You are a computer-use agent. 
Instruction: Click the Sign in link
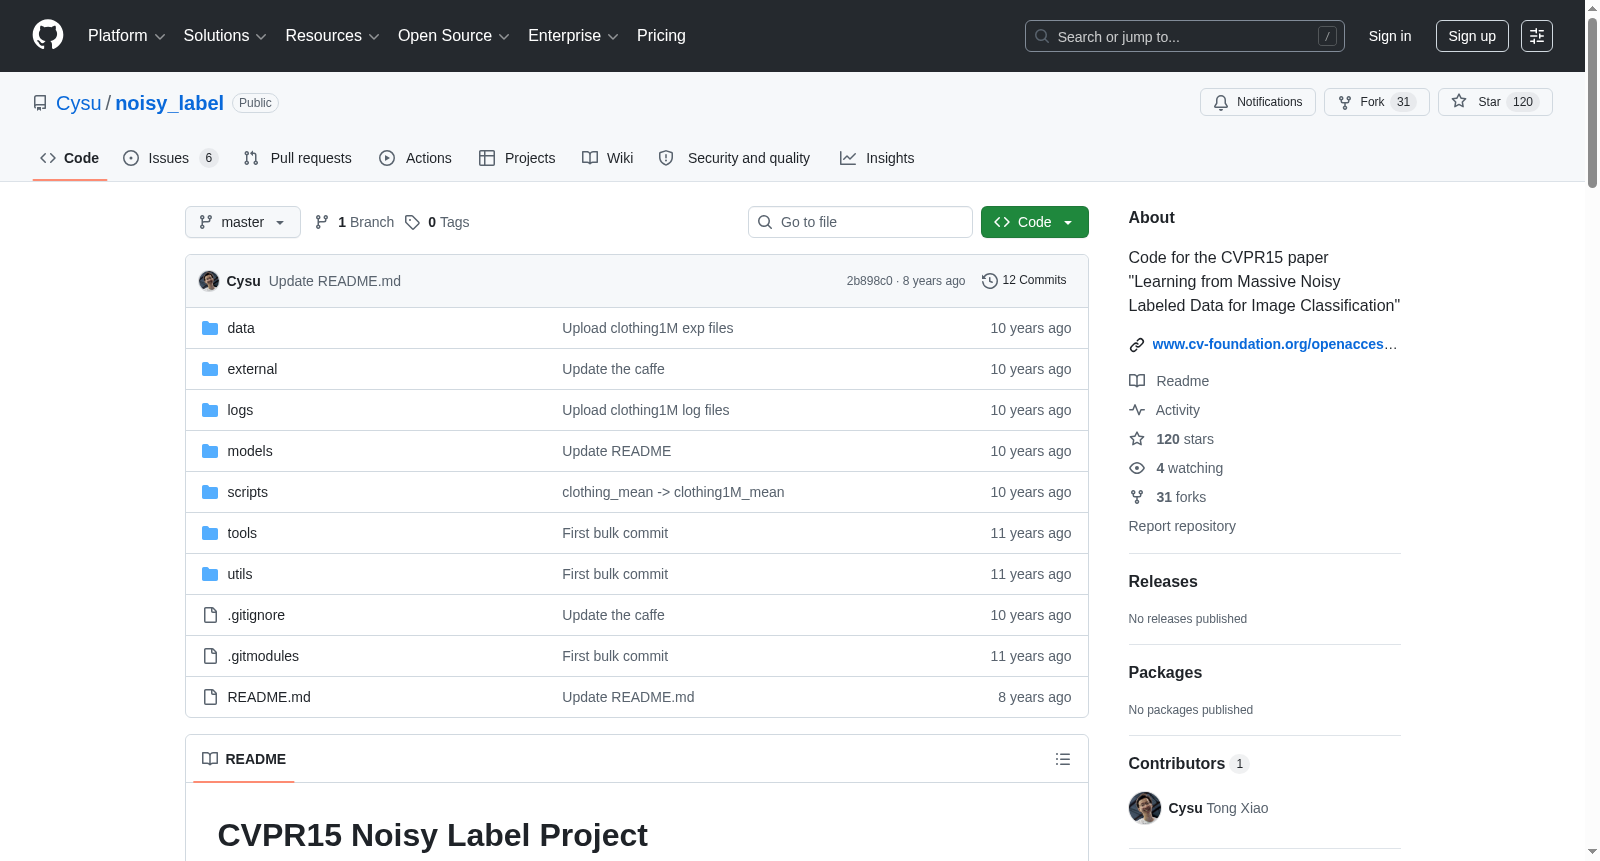click(1390, 36)
